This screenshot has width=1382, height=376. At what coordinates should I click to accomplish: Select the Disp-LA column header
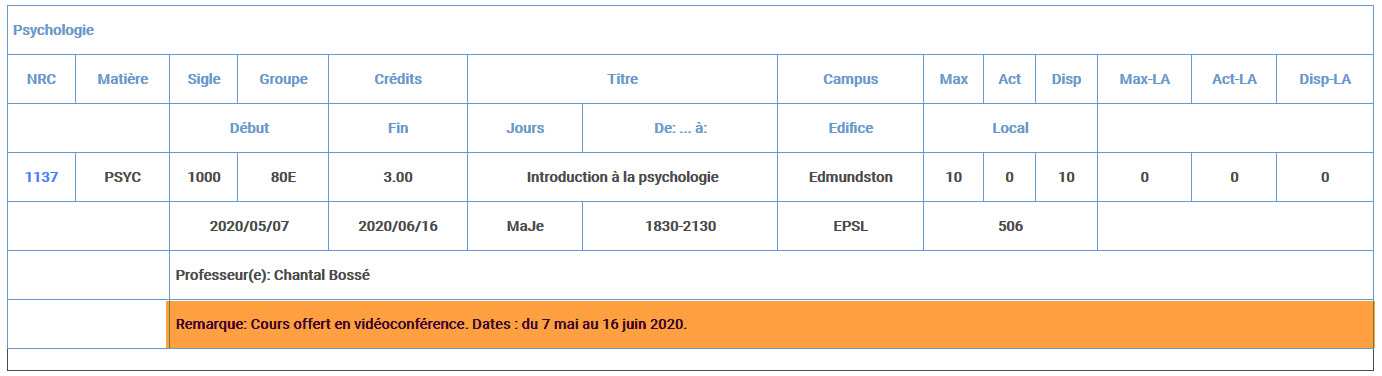click(x=1324, y=79)
